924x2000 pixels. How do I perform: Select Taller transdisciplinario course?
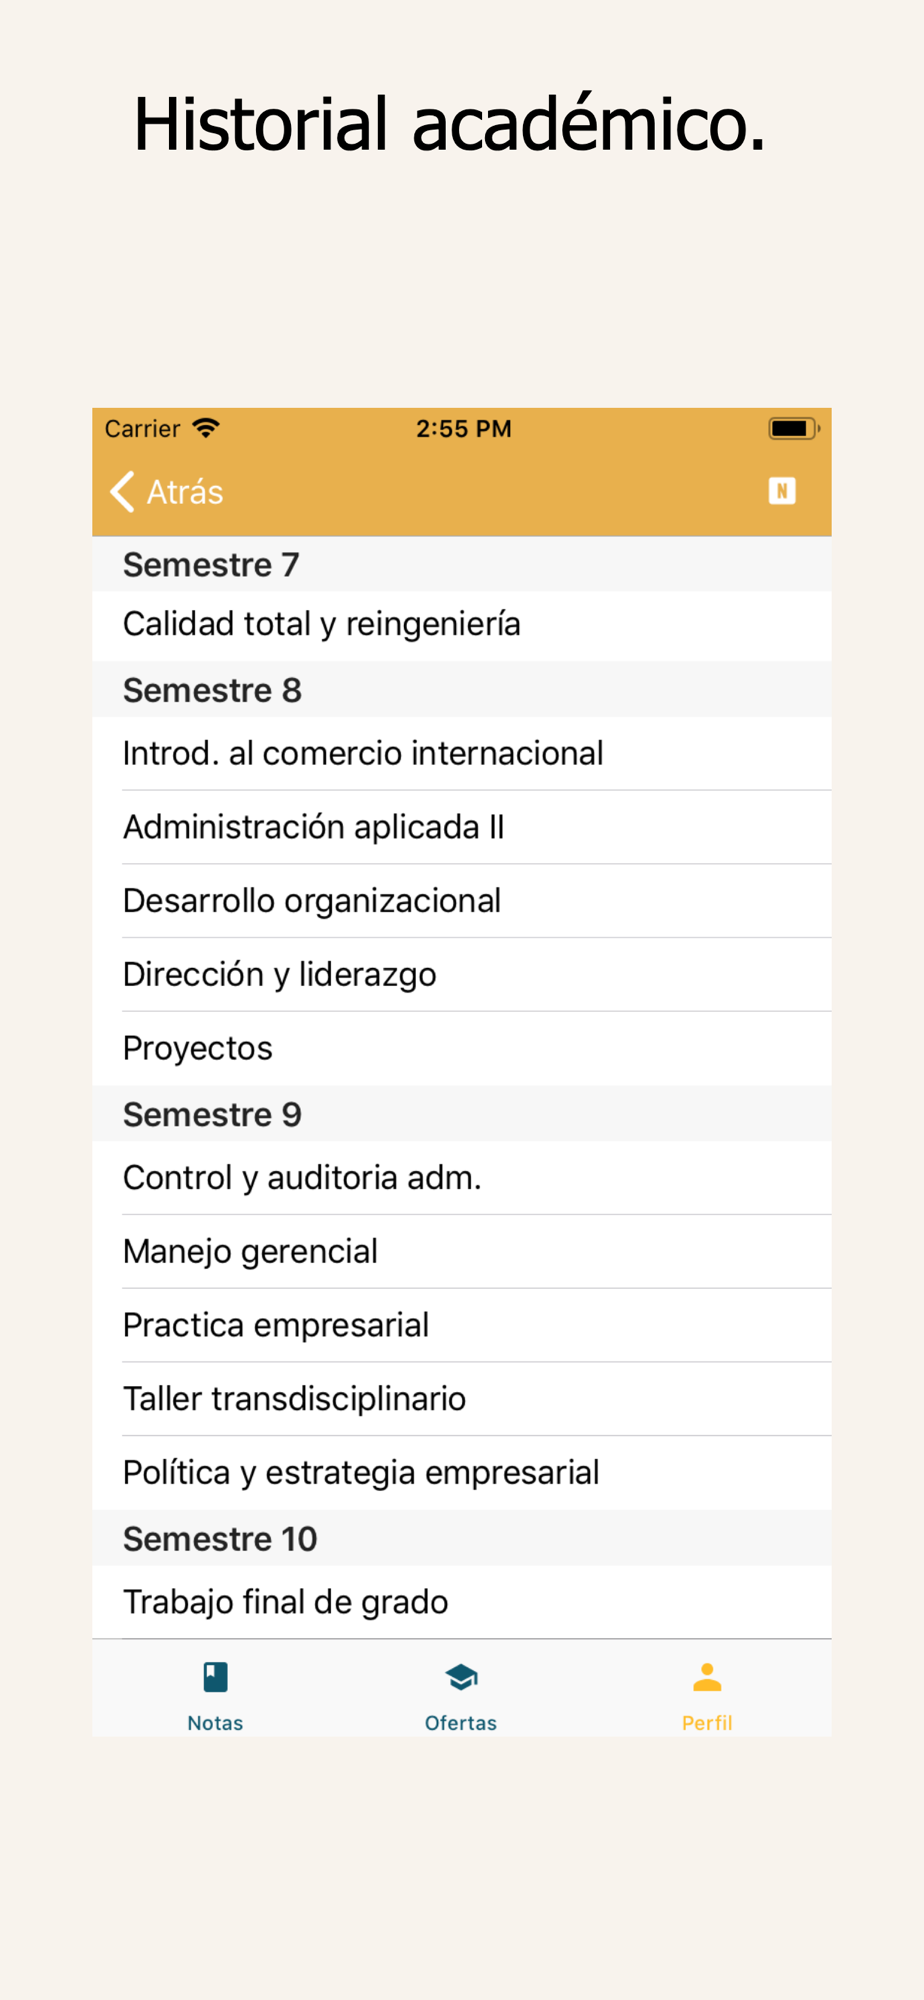462,1399
